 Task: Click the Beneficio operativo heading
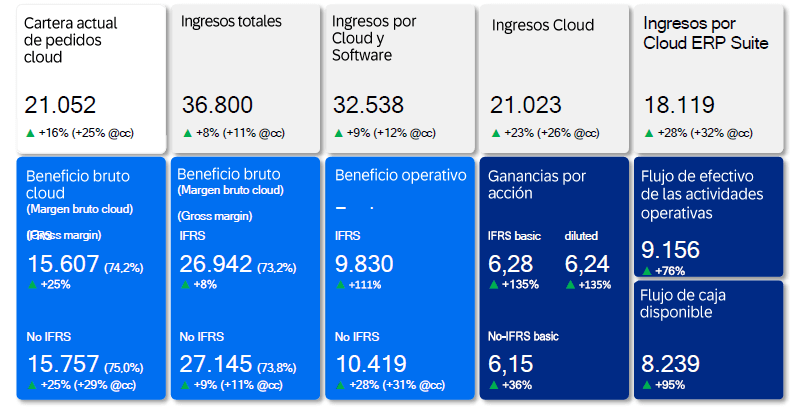(400, 175)
